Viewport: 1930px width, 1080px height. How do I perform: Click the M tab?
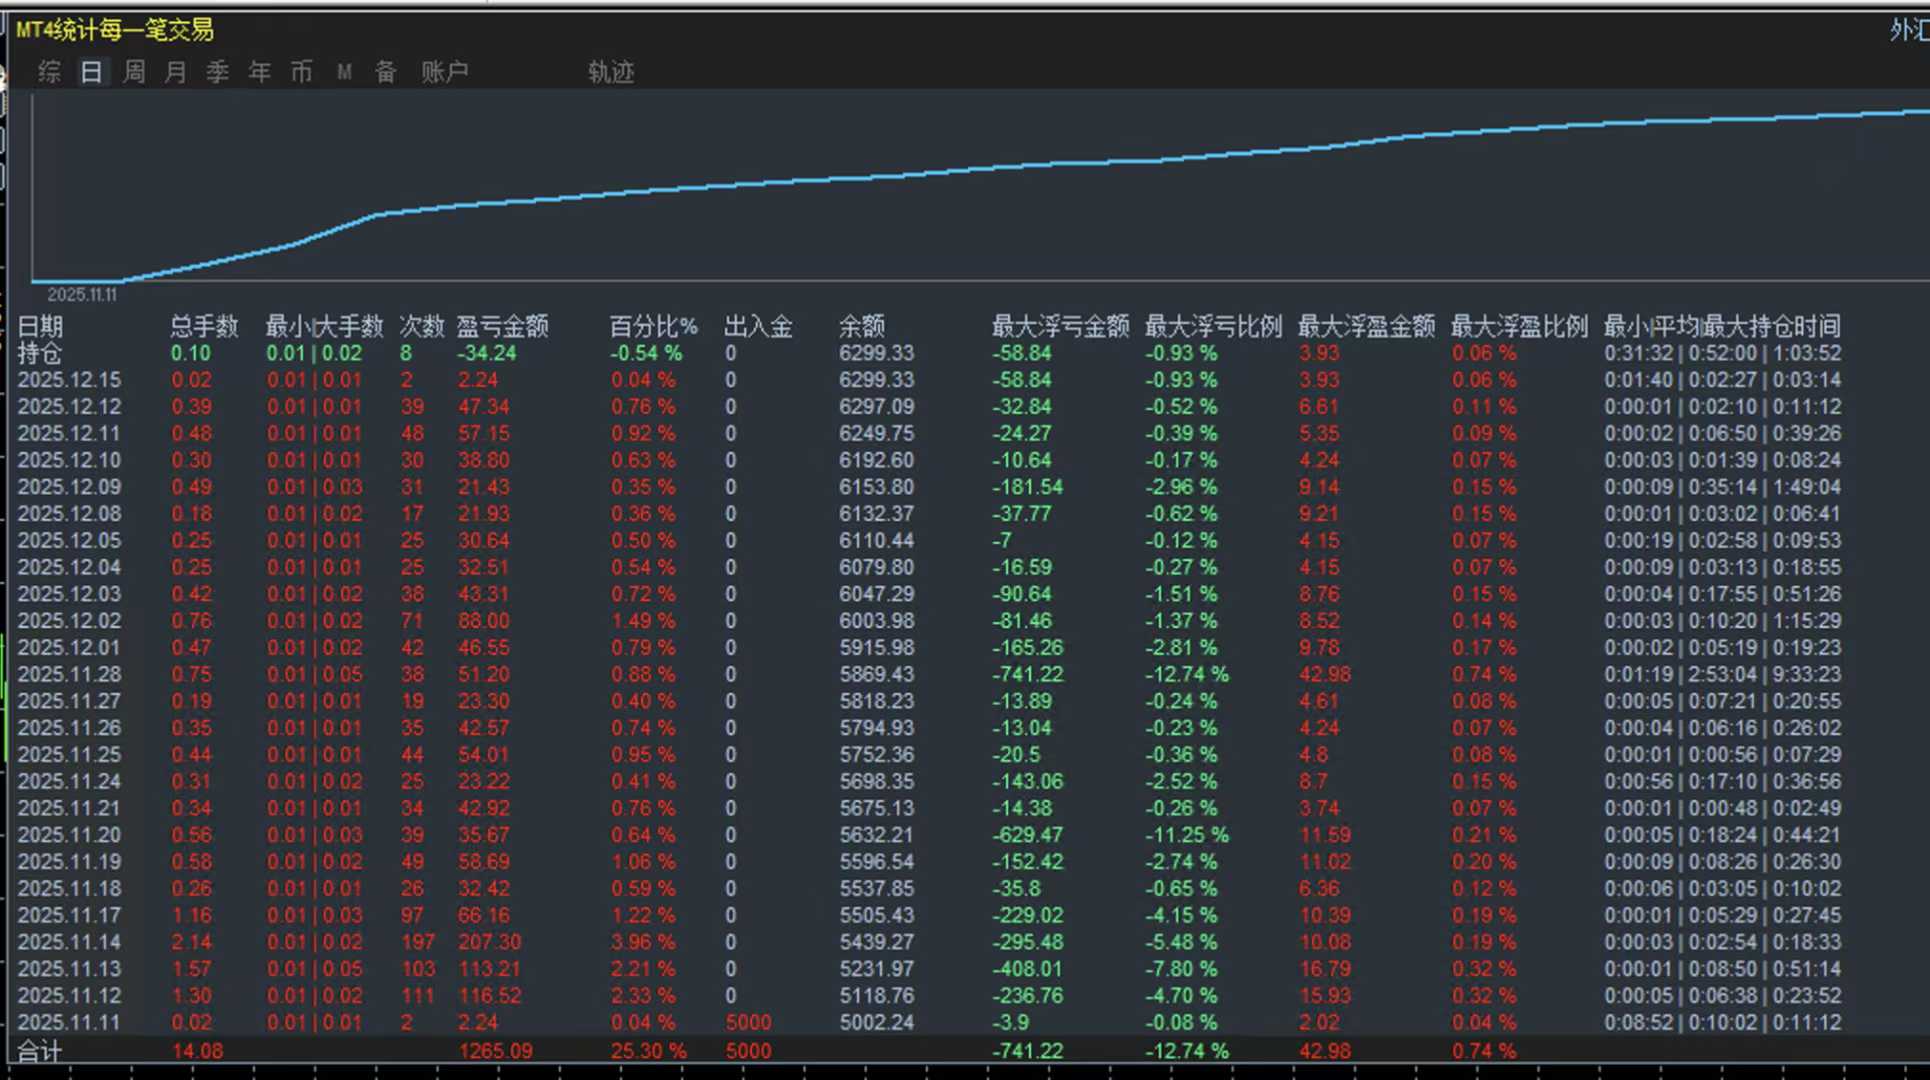click(344, 72)
